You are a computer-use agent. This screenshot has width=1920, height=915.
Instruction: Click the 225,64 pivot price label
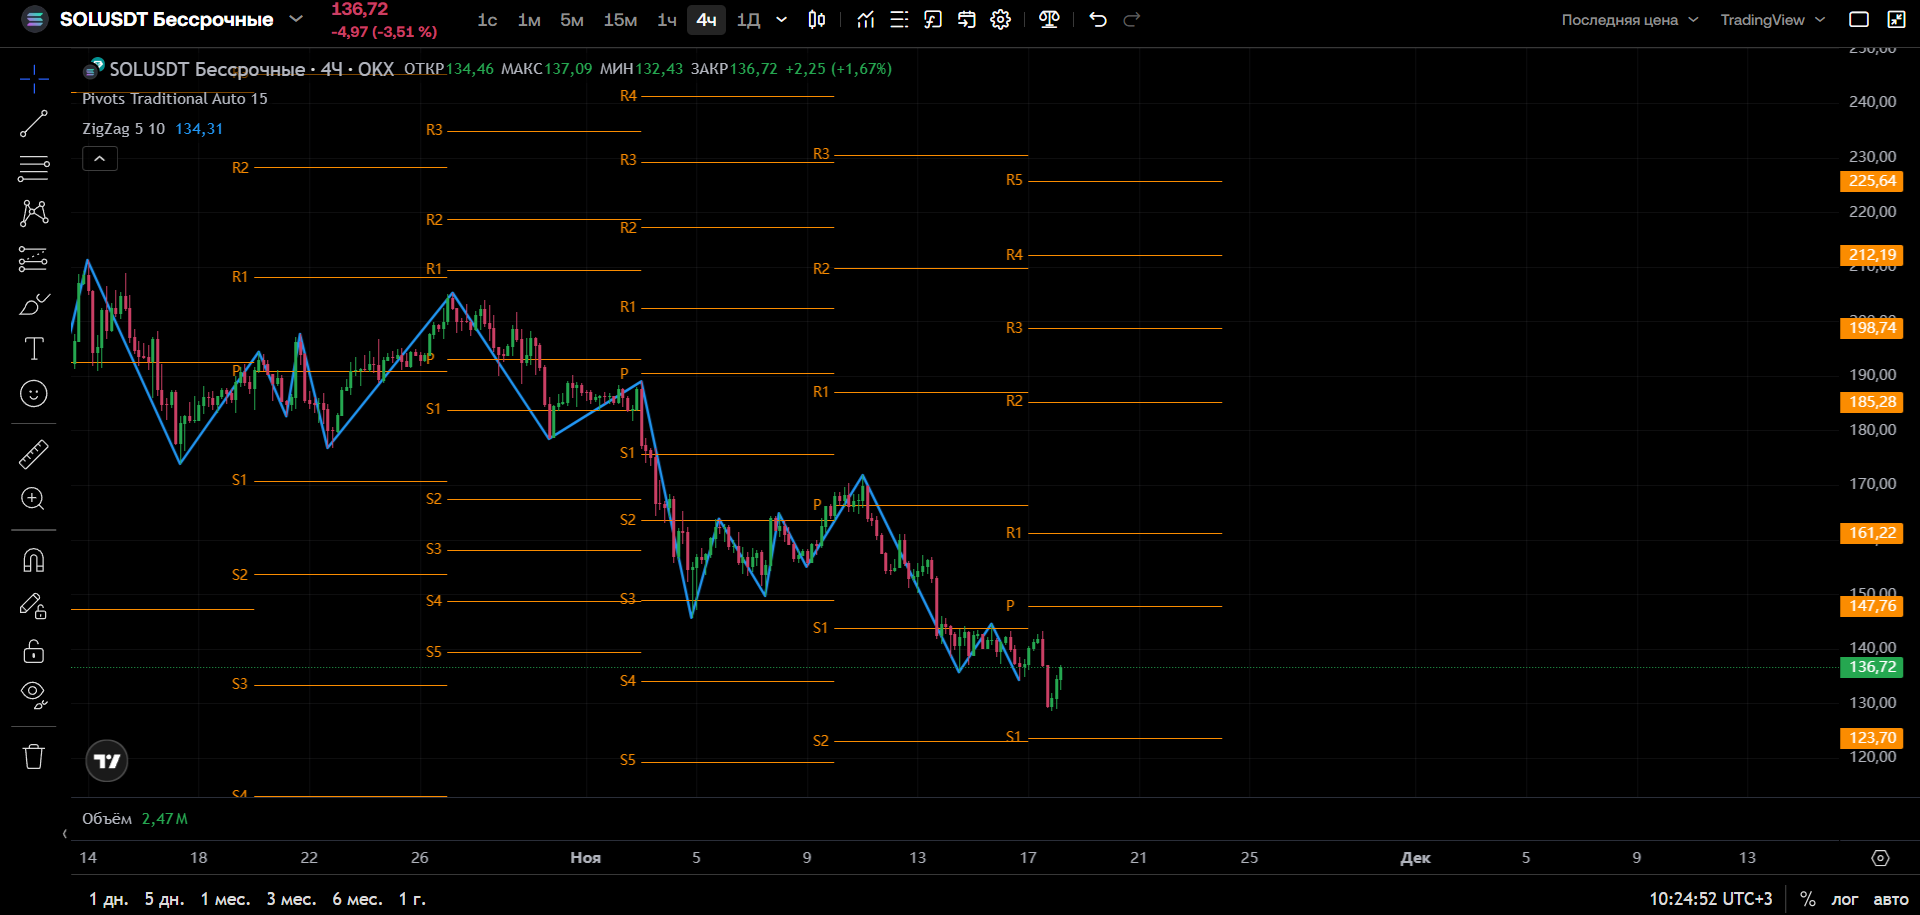click(x=1871, y=181)
